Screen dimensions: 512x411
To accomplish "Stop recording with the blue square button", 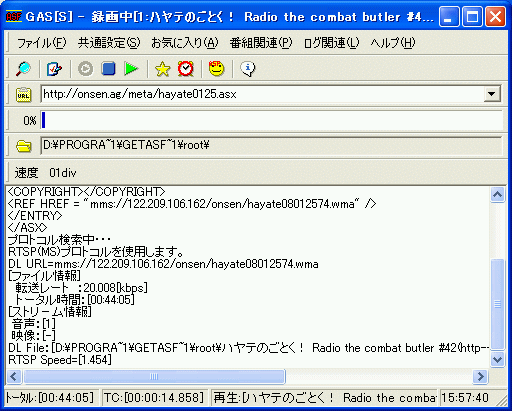I will coord(108,69).
